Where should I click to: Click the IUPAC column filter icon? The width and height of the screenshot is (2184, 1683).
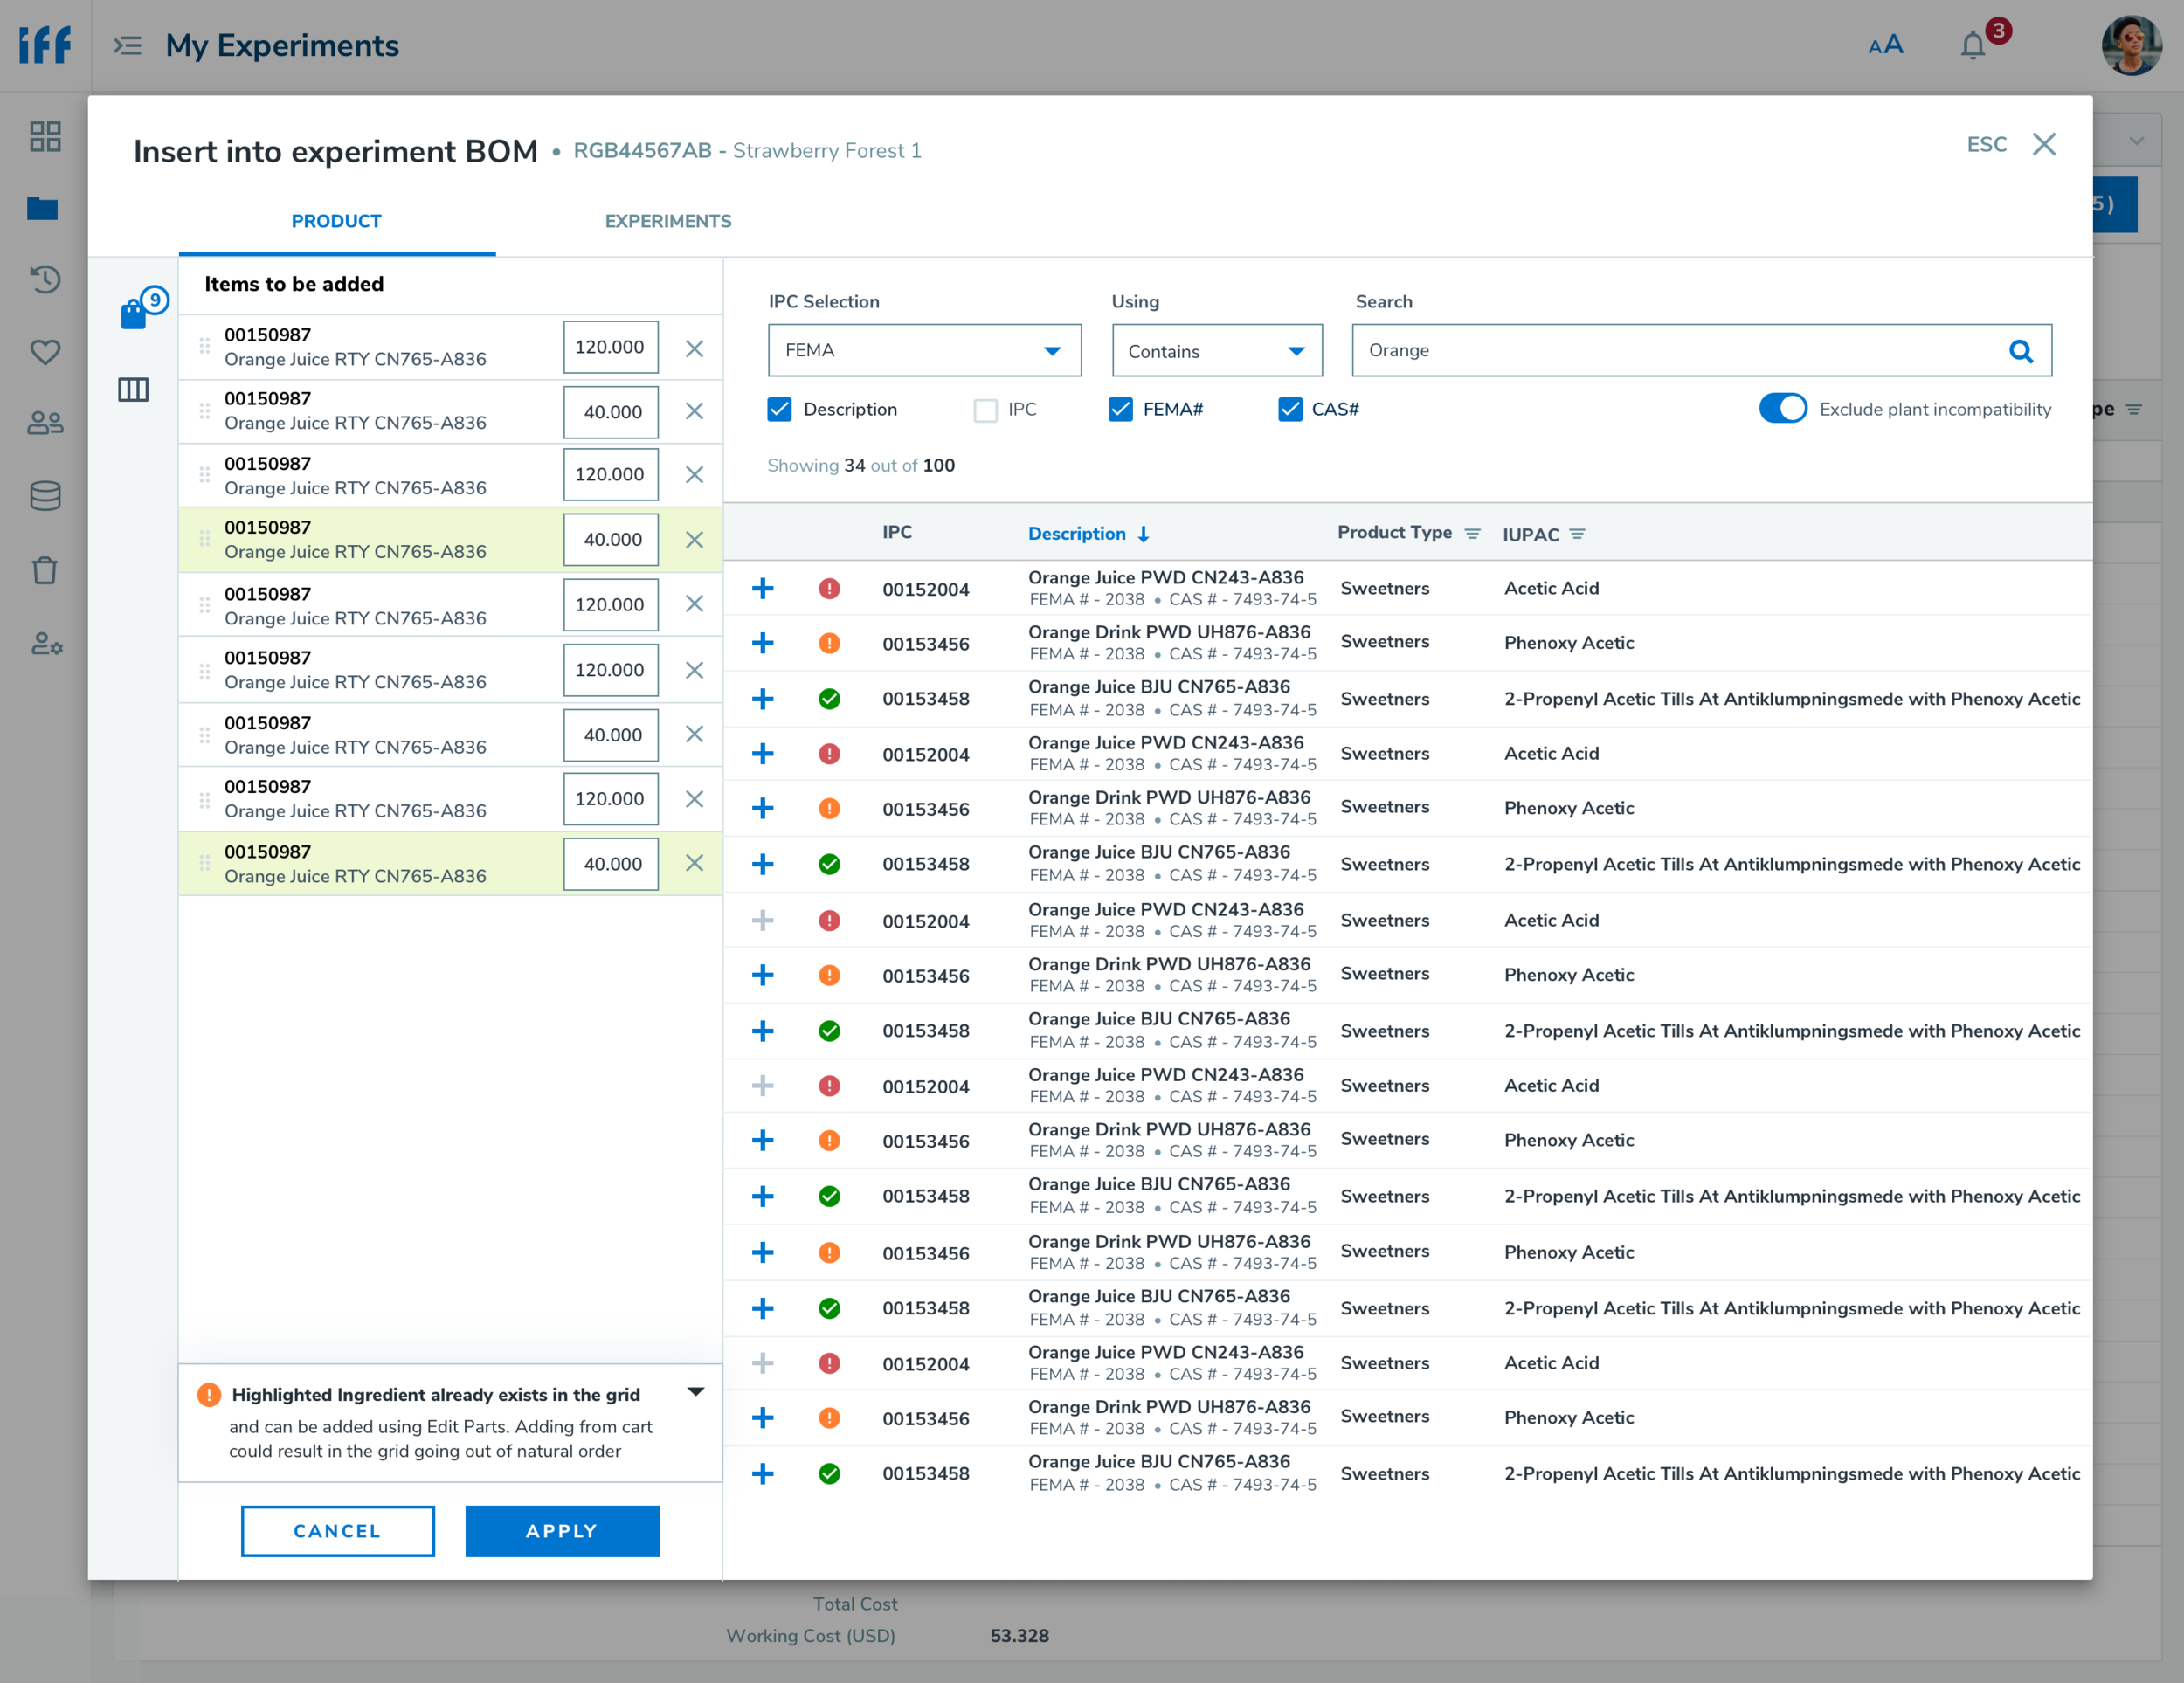coord(1577,534)
